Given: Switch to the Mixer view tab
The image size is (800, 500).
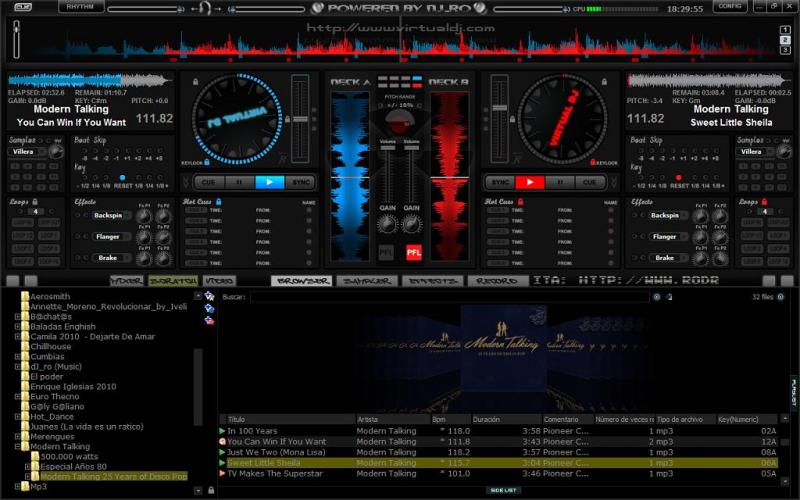Looking at the screenshot, I should [127, 281].
